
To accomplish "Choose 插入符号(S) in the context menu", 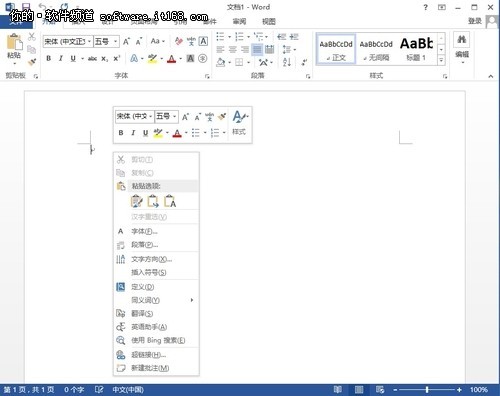I will [156, 272].
